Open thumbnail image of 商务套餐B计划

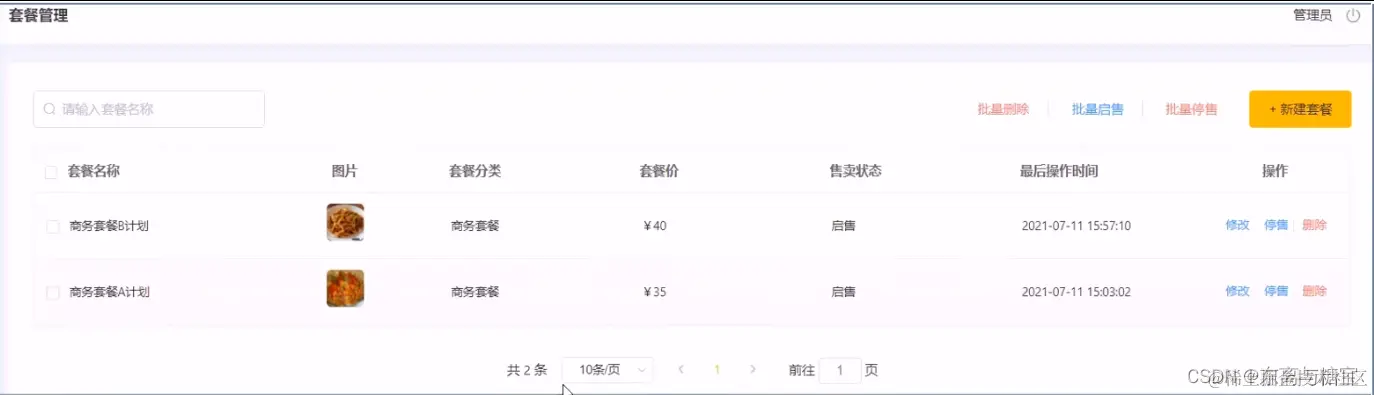[x=345, y=222]
